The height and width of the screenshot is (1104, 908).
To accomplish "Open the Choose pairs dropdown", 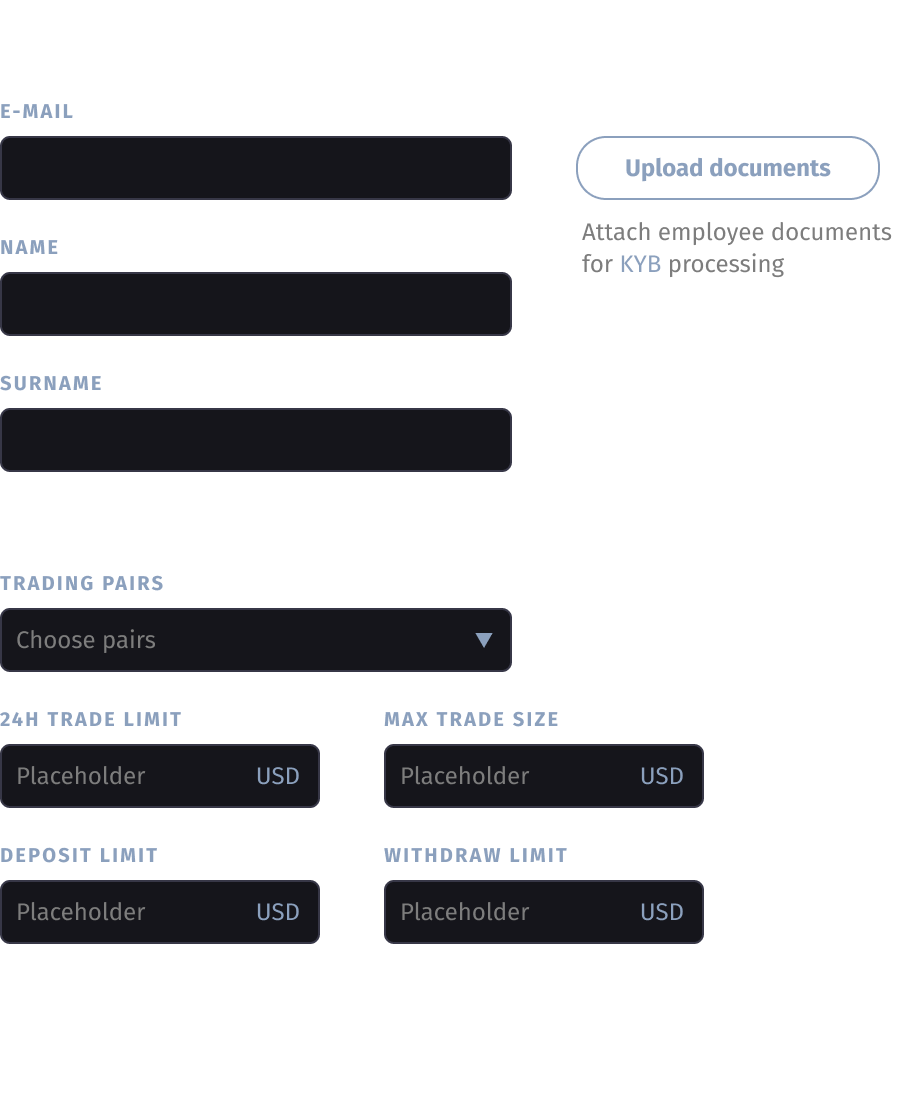I will pos(240,640).
